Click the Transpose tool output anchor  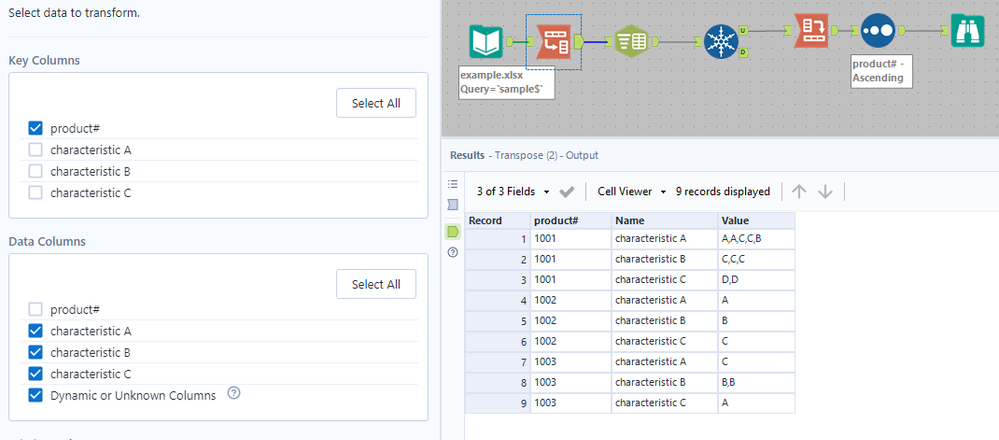pos(579,42)
